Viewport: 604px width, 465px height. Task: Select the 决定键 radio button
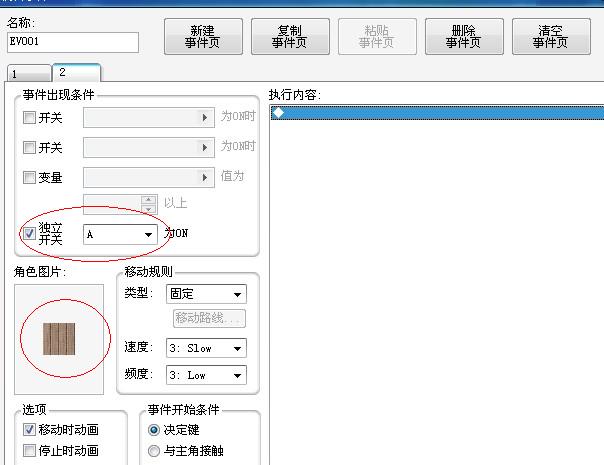click(x=154, y=430)
